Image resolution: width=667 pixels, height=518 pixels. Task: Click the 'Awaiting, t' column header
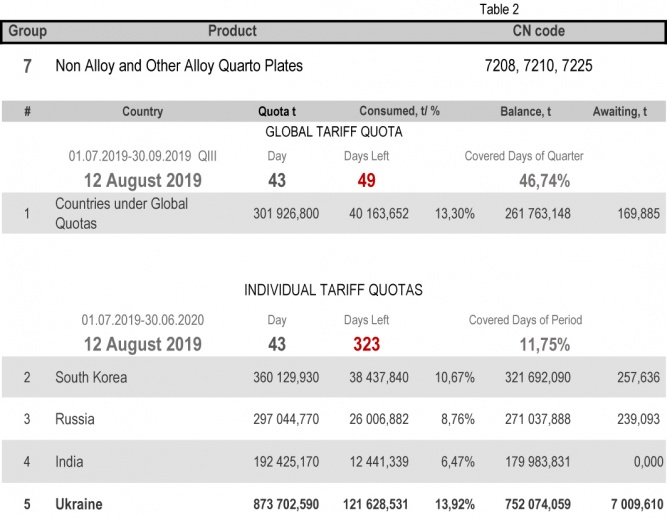point(626,112)
